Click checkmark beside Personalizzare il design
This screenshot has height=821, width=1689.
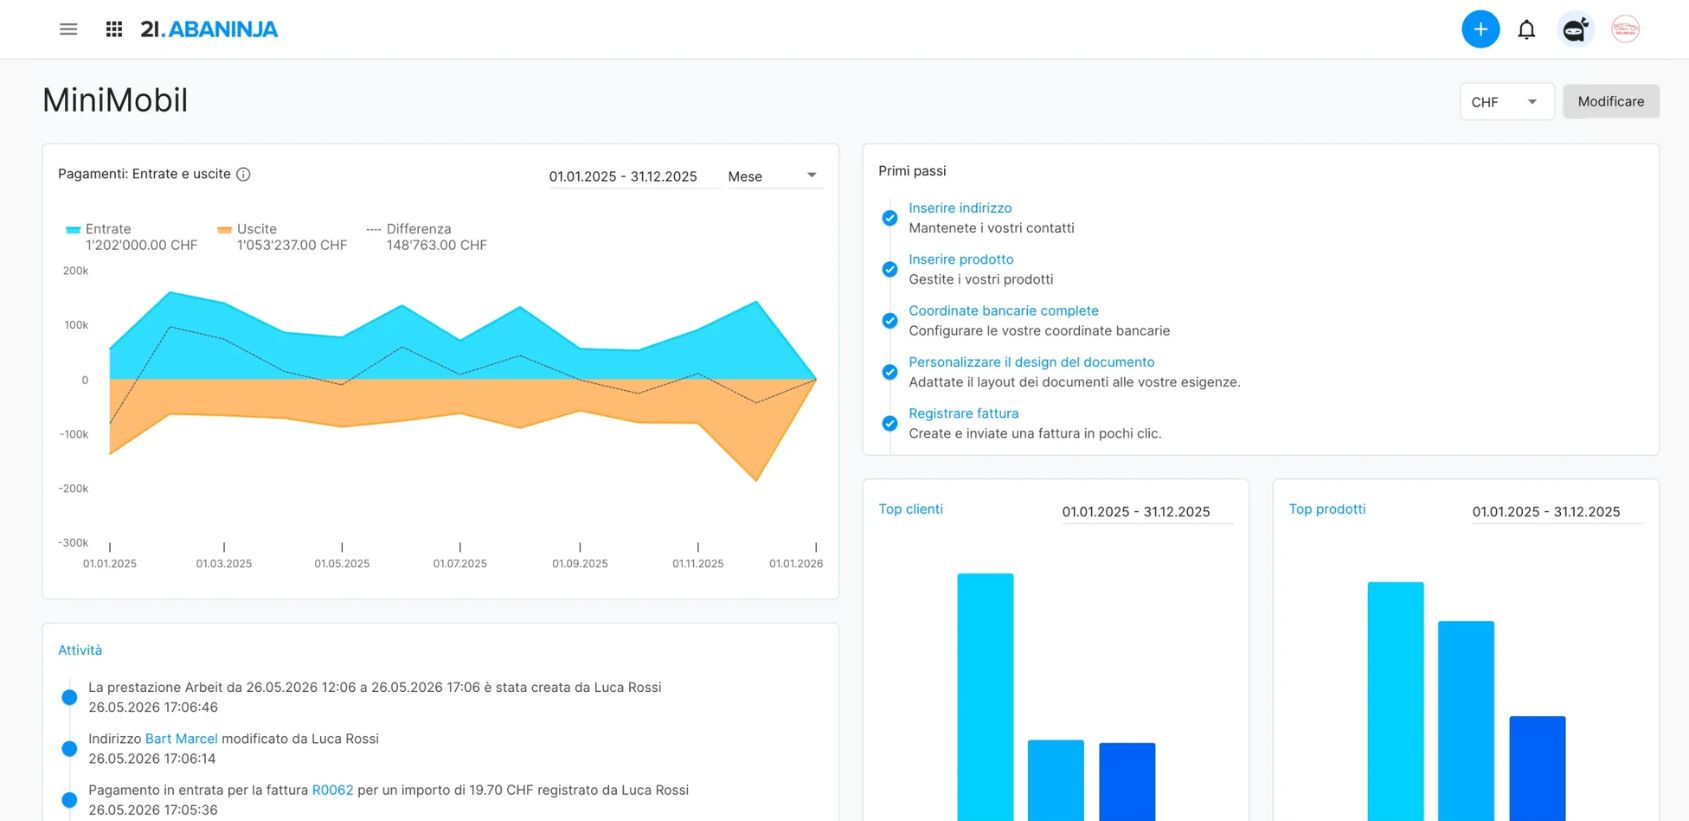coord(889,372)
